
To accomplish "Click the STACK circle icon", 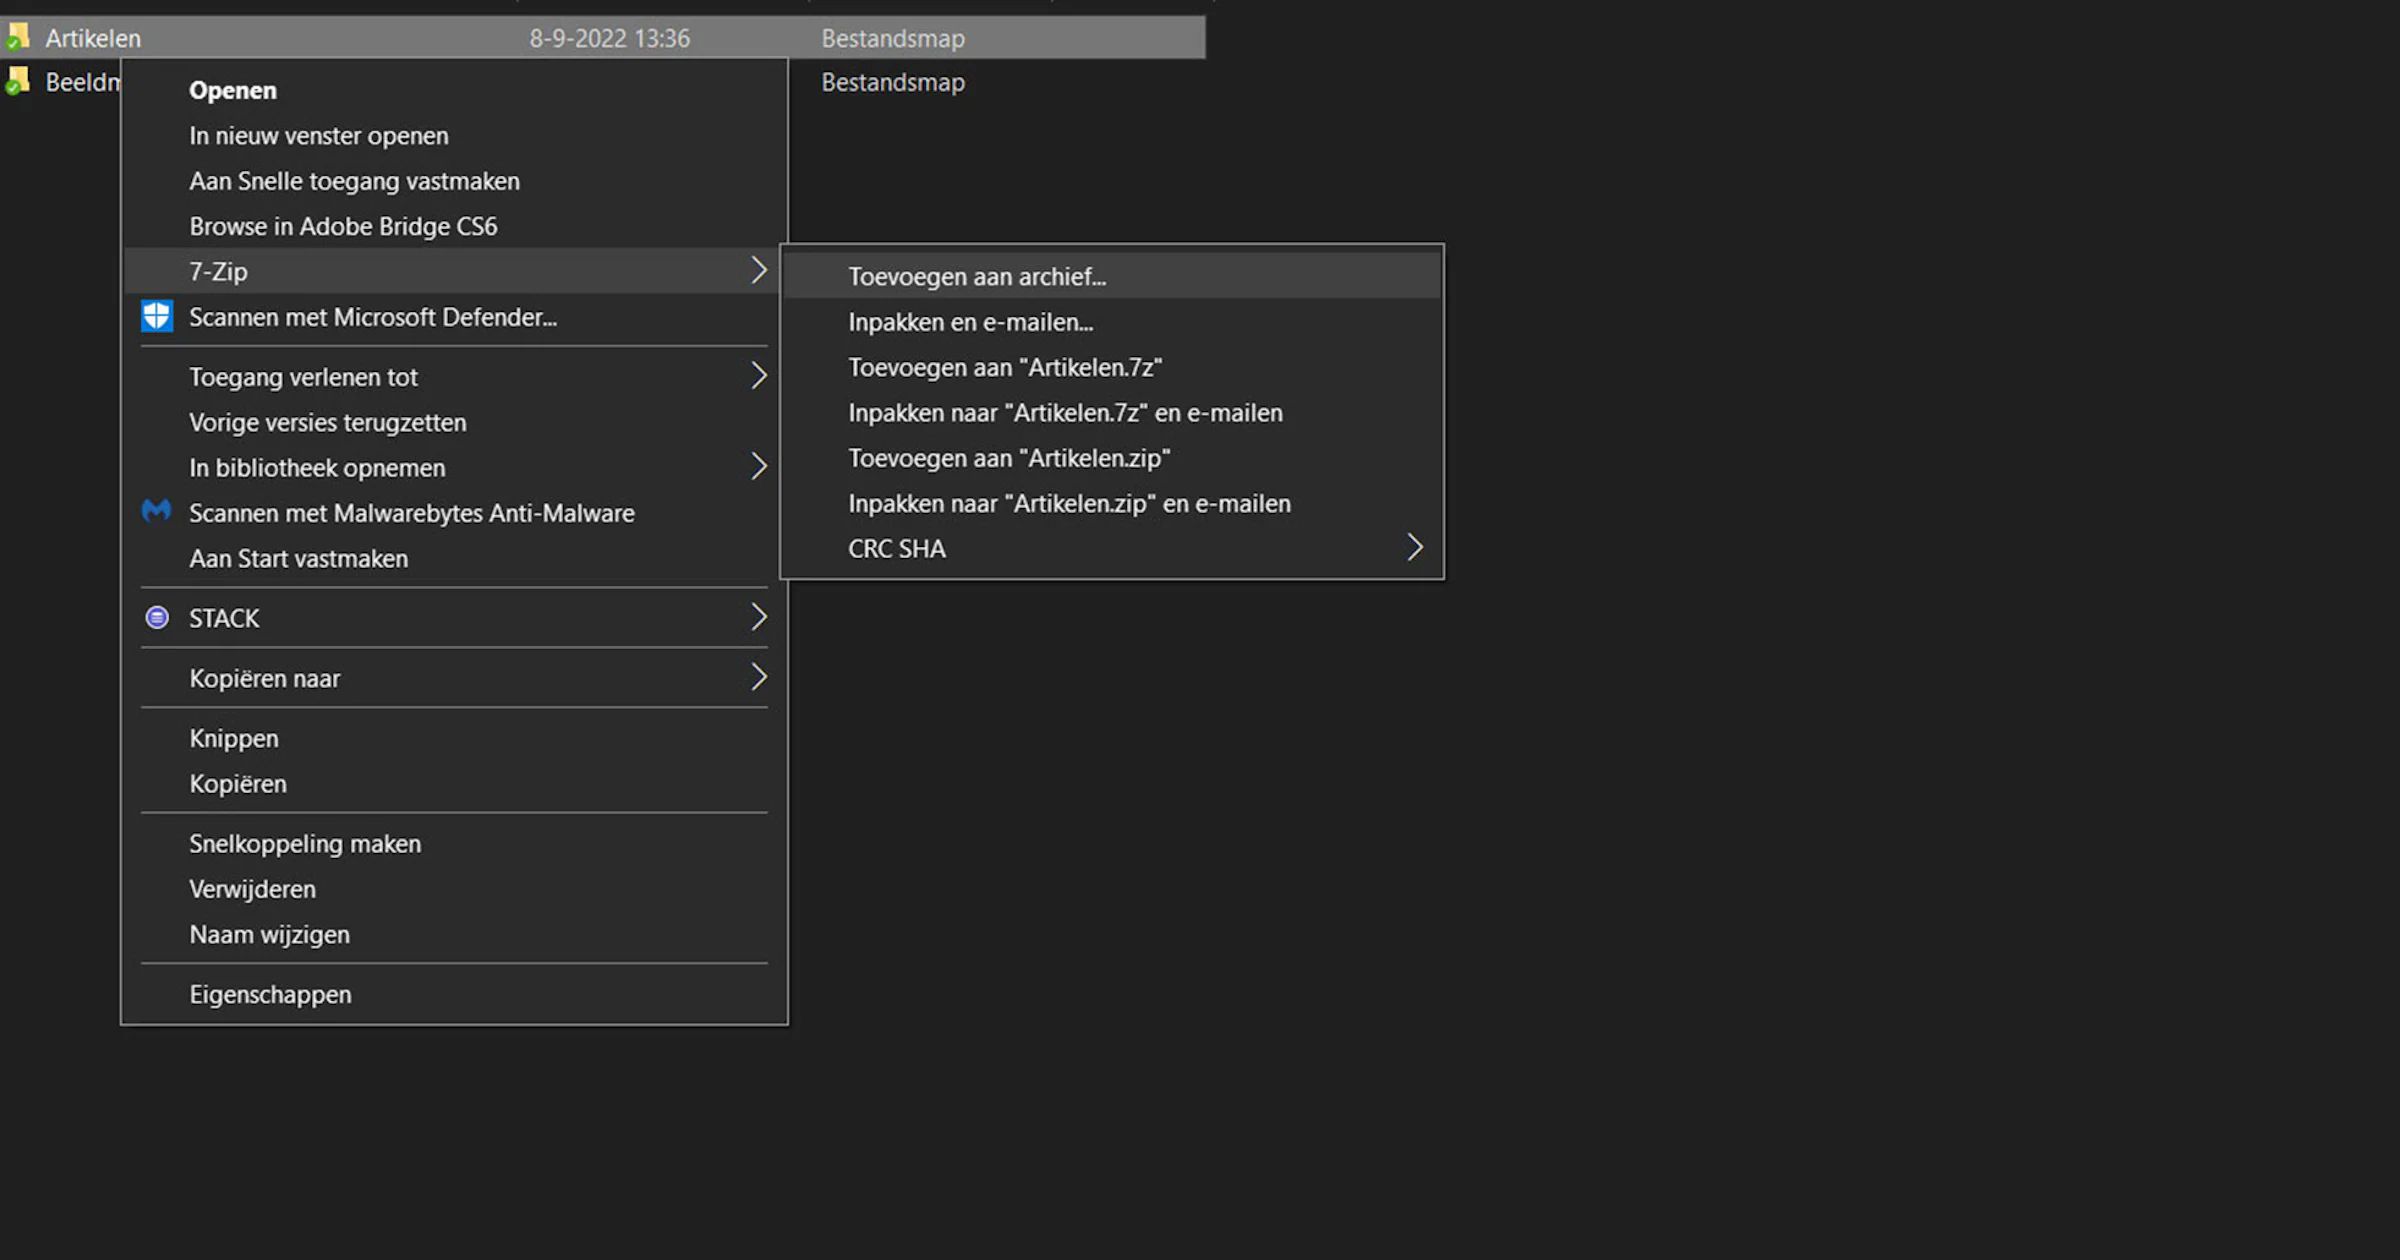I will click(x=157, y=618).
